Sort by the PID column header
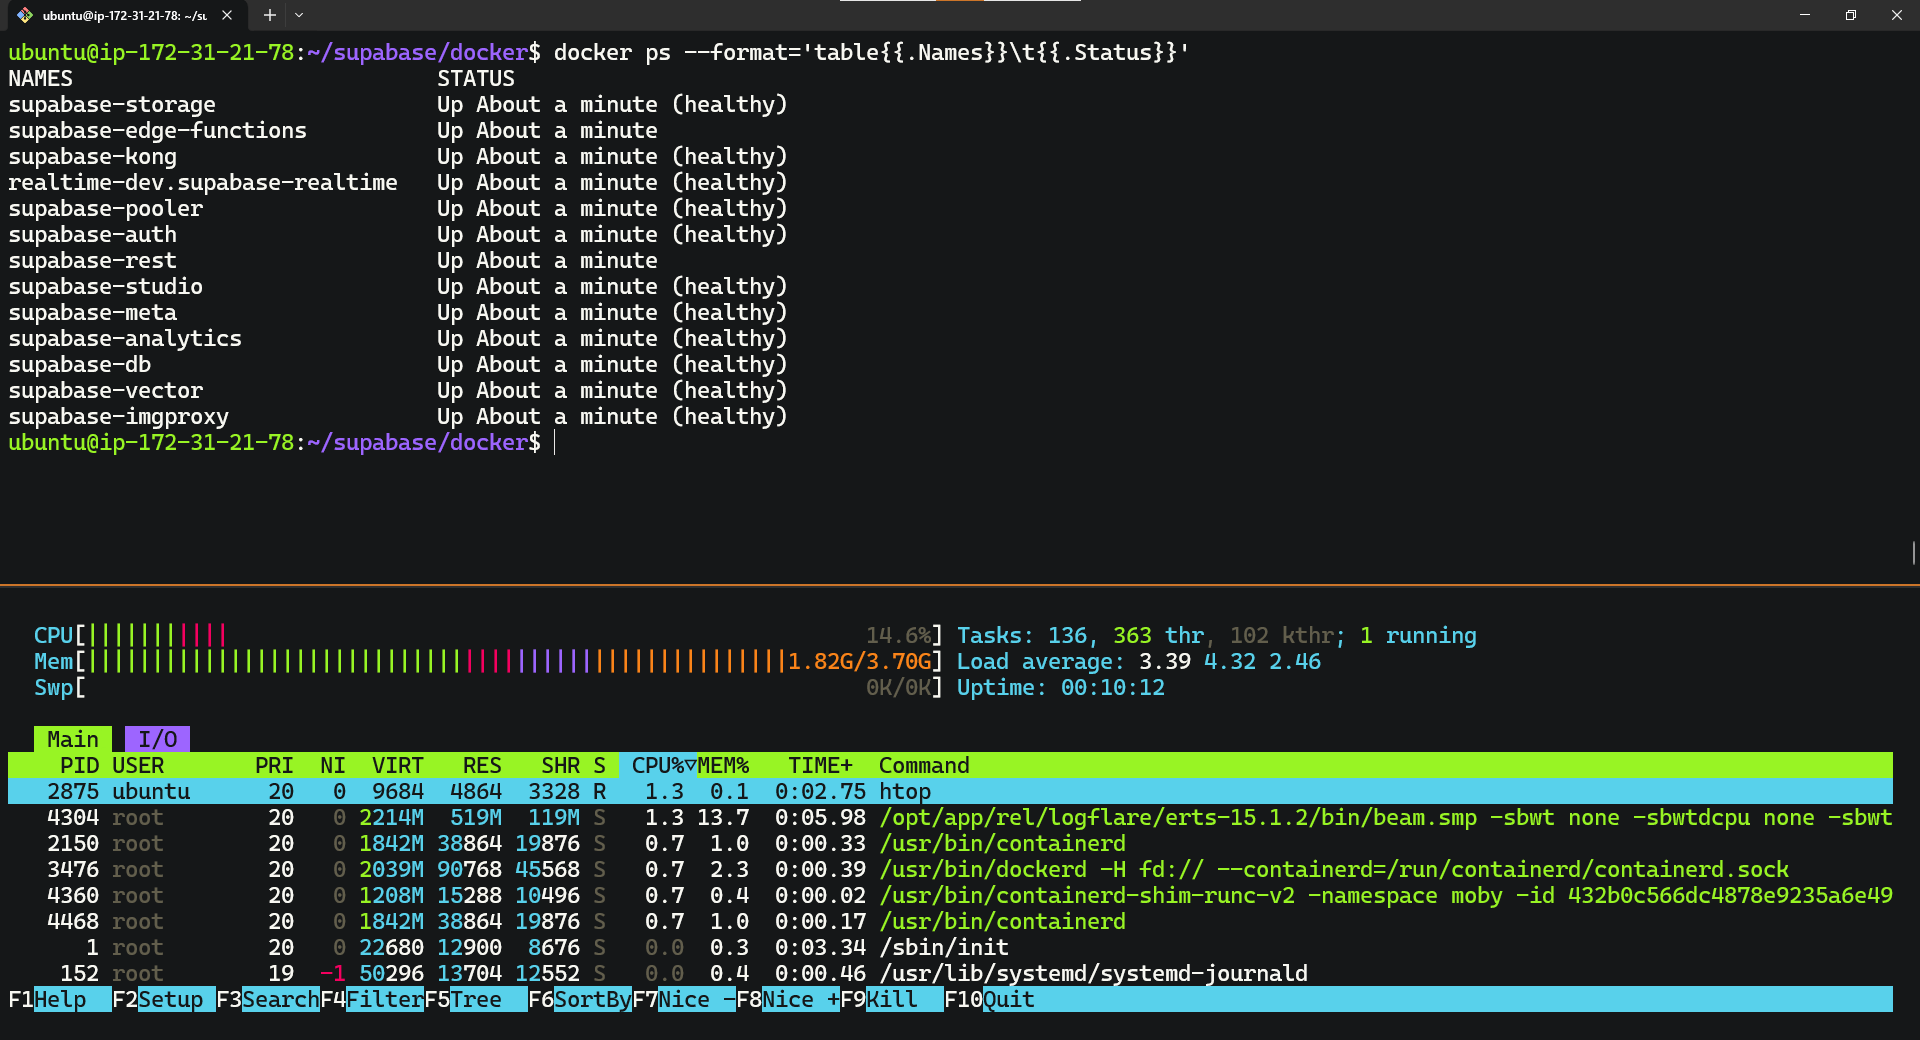 tap(79, 765)
